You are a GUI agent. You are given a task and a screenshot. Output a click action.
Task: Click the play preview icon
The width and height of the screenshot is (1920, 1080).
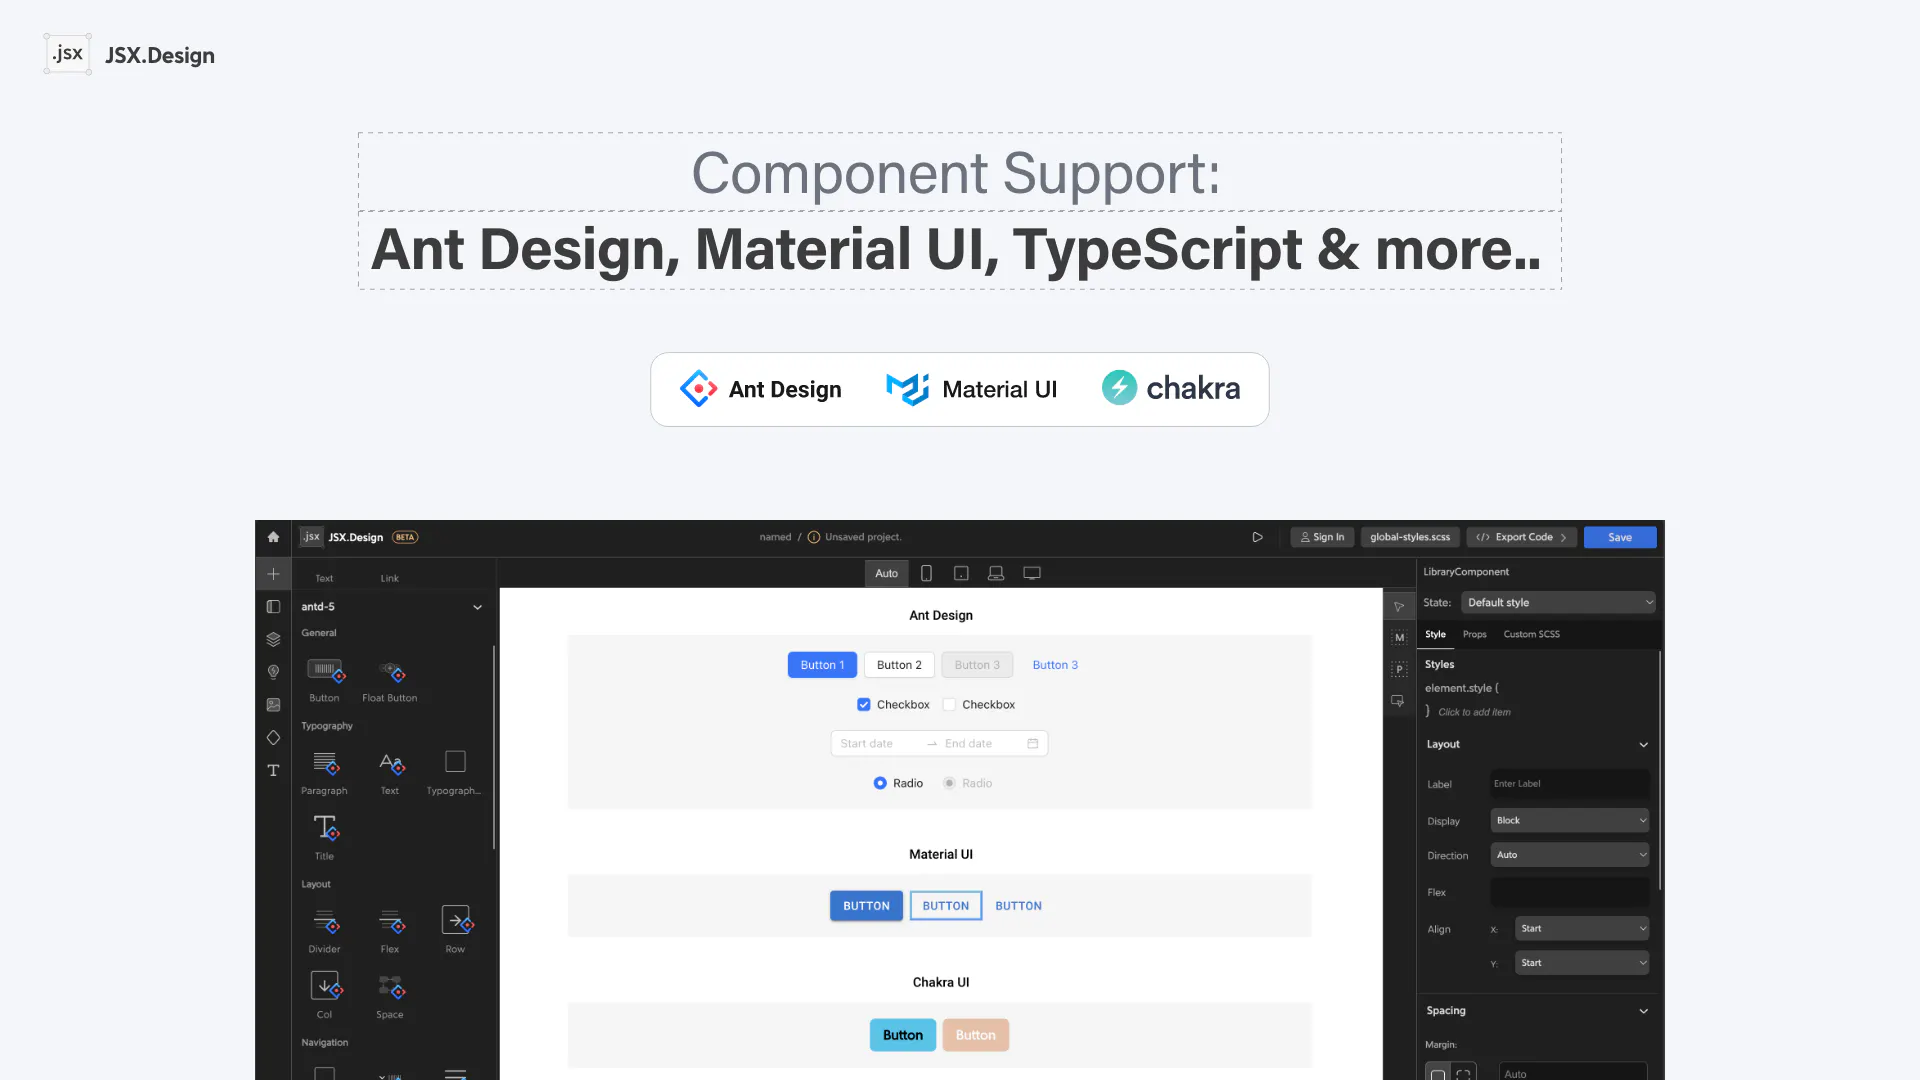(x=1257, y=537)
